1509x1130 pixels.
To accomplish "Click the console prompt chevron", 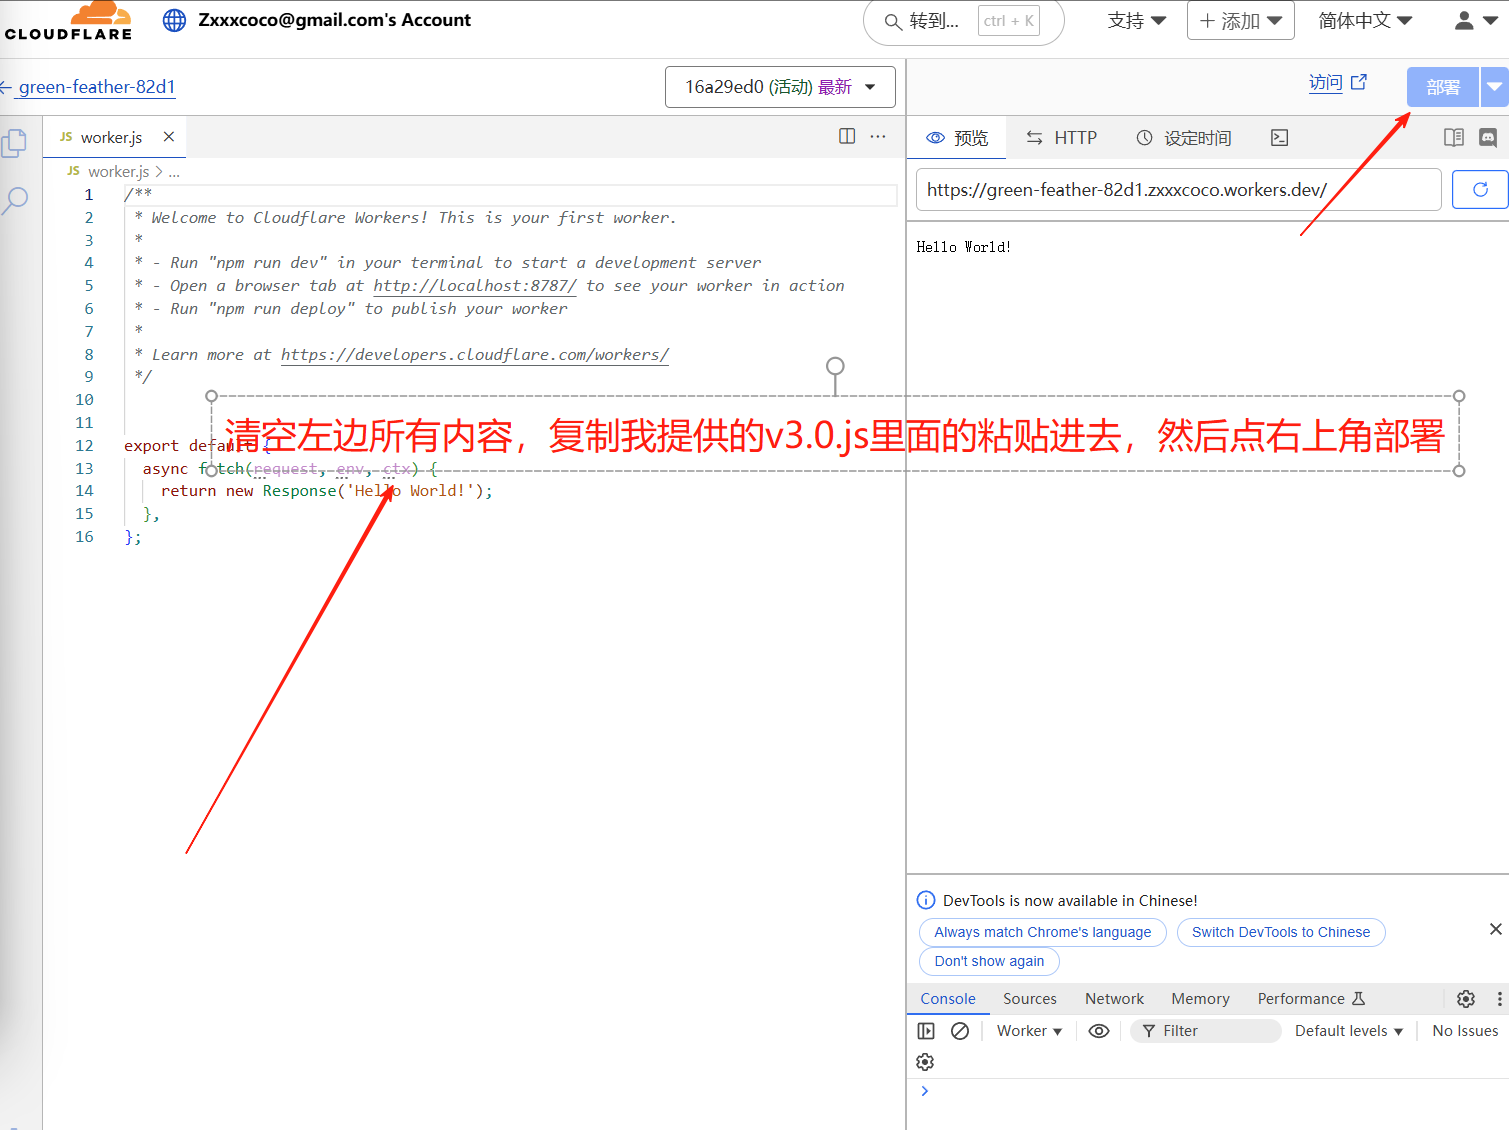I will 924,1091.
